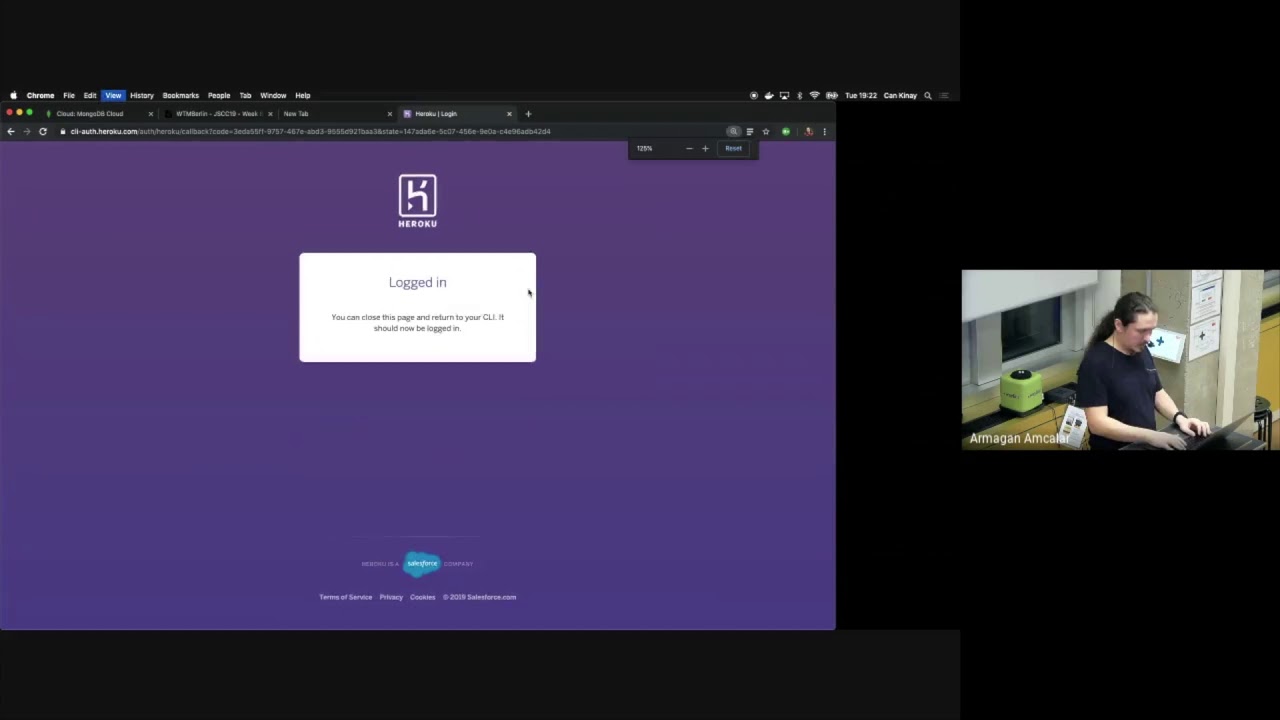Open Terms of Service link
This screenshot has height=720, width=1280.
click(x=345, y=597)
